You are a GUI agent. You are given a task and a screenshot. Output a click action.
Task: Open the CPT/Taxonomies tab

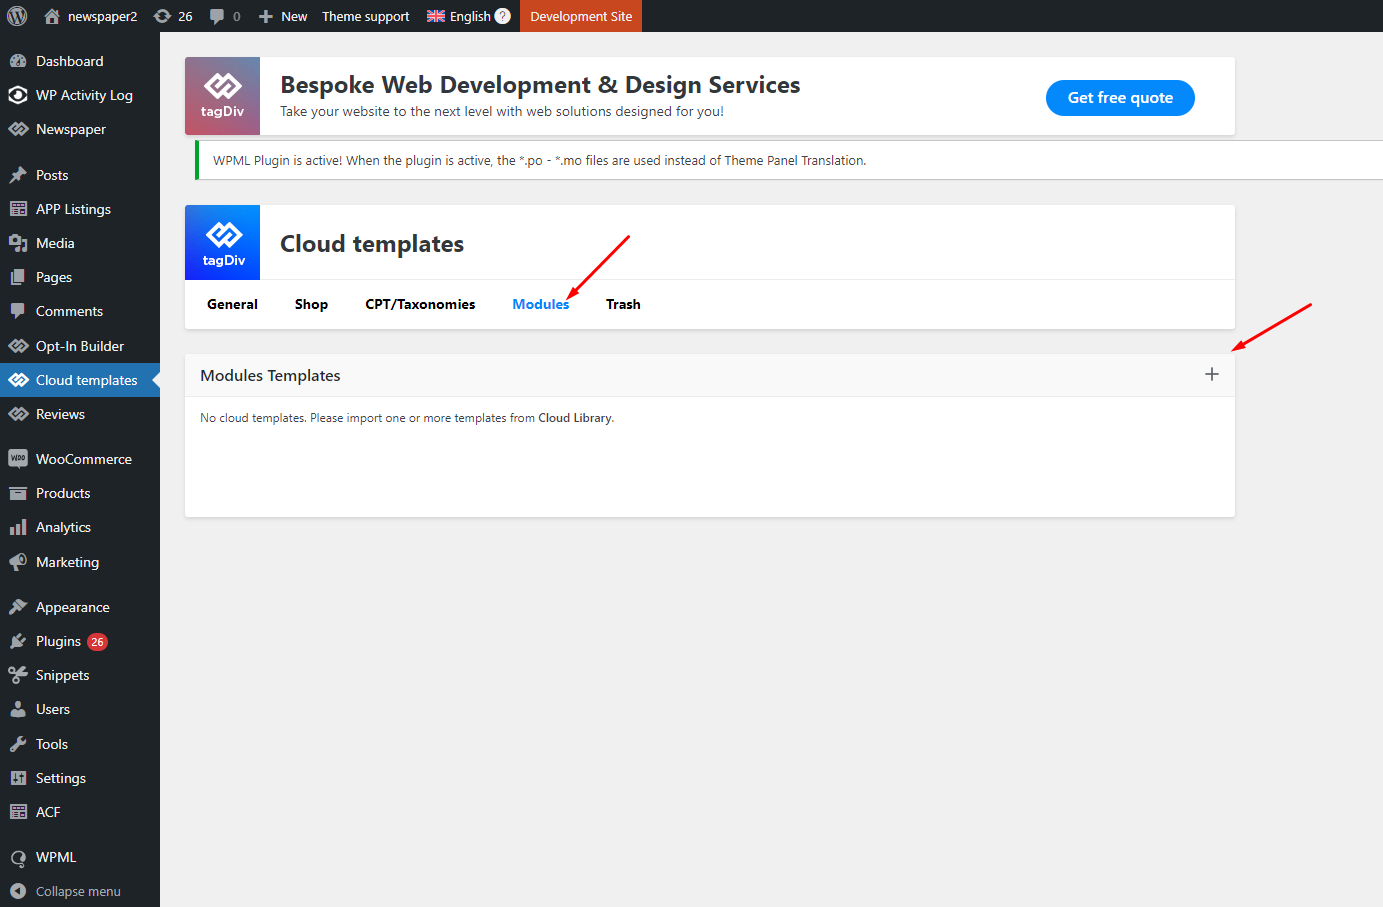(x=420, y=304)
